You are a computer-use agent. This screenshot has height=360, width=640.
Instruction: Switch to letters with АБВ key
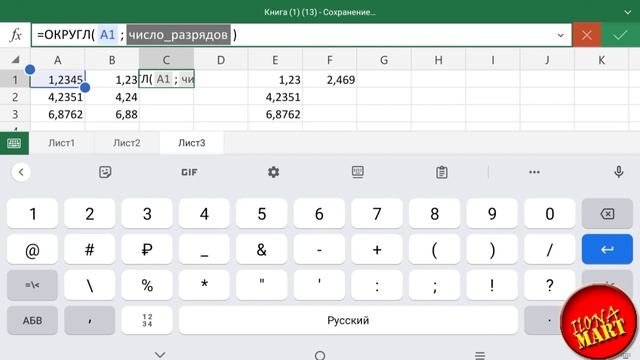coord(32,320)
